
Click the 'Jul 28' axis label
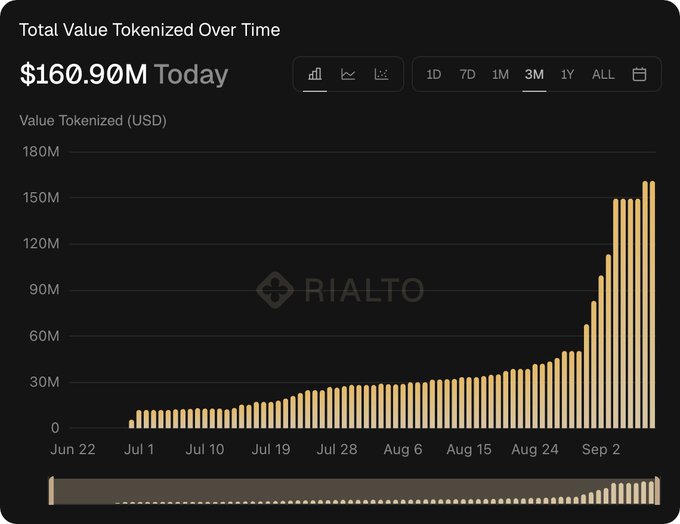click(337, 449)
